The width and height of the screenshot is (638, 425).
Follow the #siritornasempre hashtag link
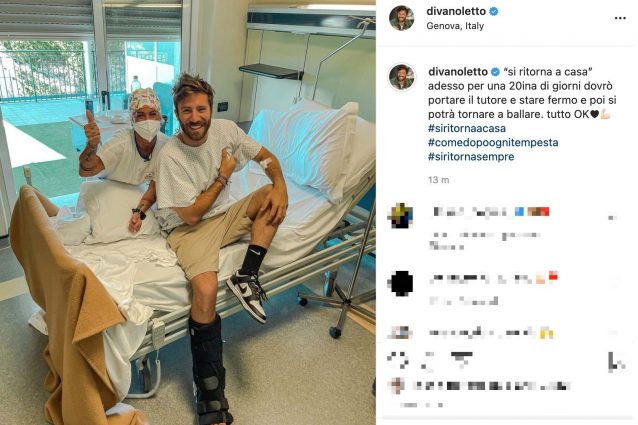click(x=471, y=157)
